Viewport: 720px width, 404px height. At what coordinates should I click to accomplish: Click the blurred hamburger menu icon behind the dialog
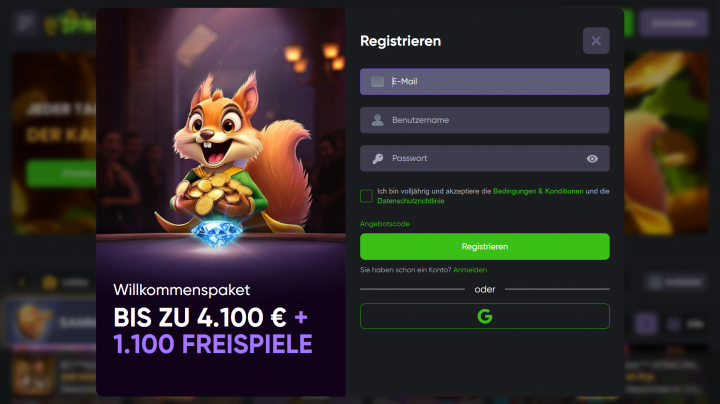[25, 22]
